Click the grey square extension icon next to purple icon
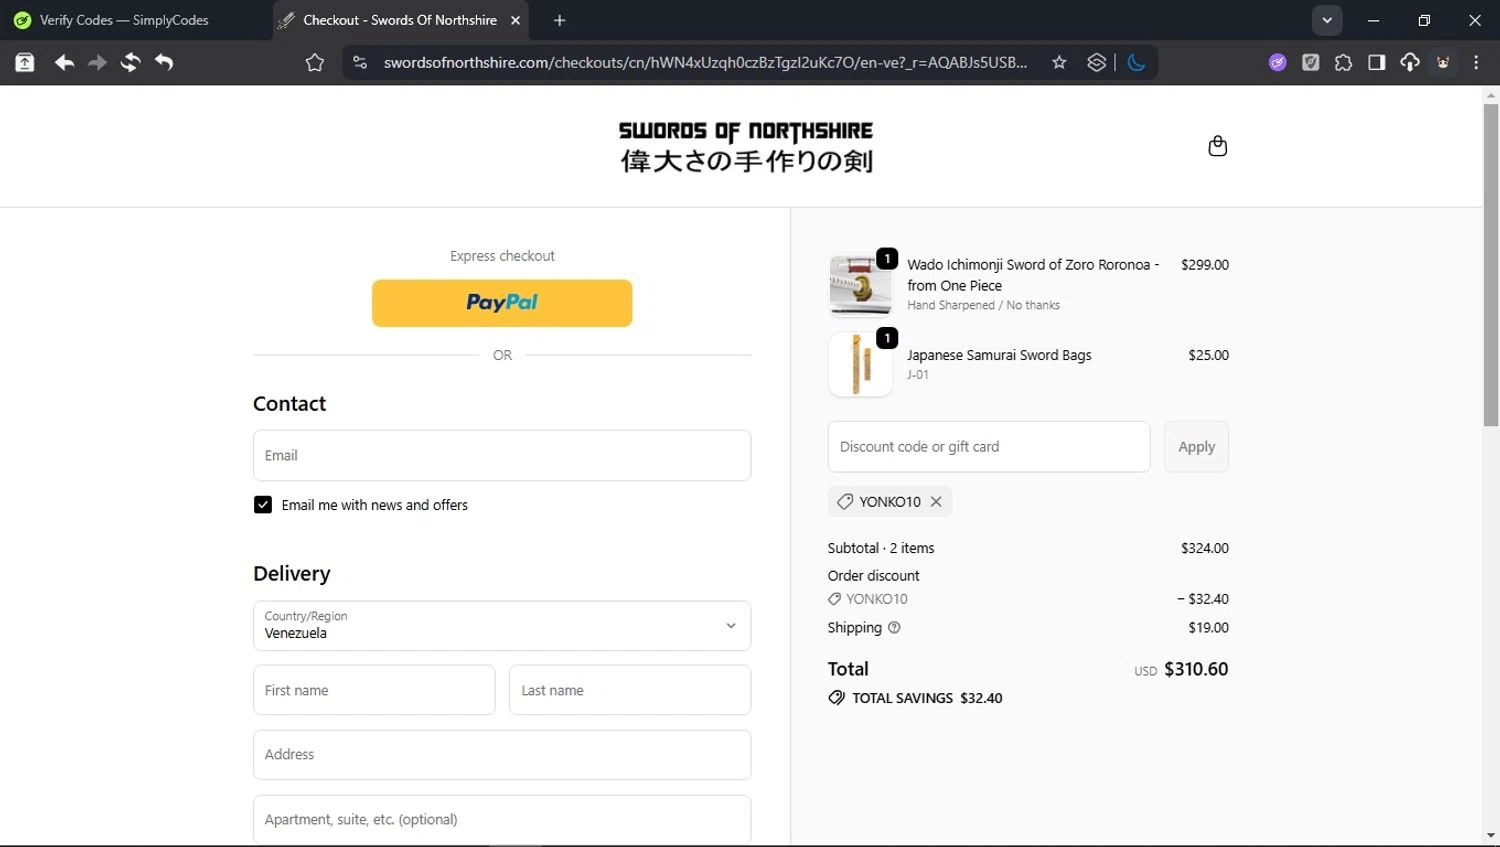Viewport: 1500px width, 847px height. coord(1310,63)
